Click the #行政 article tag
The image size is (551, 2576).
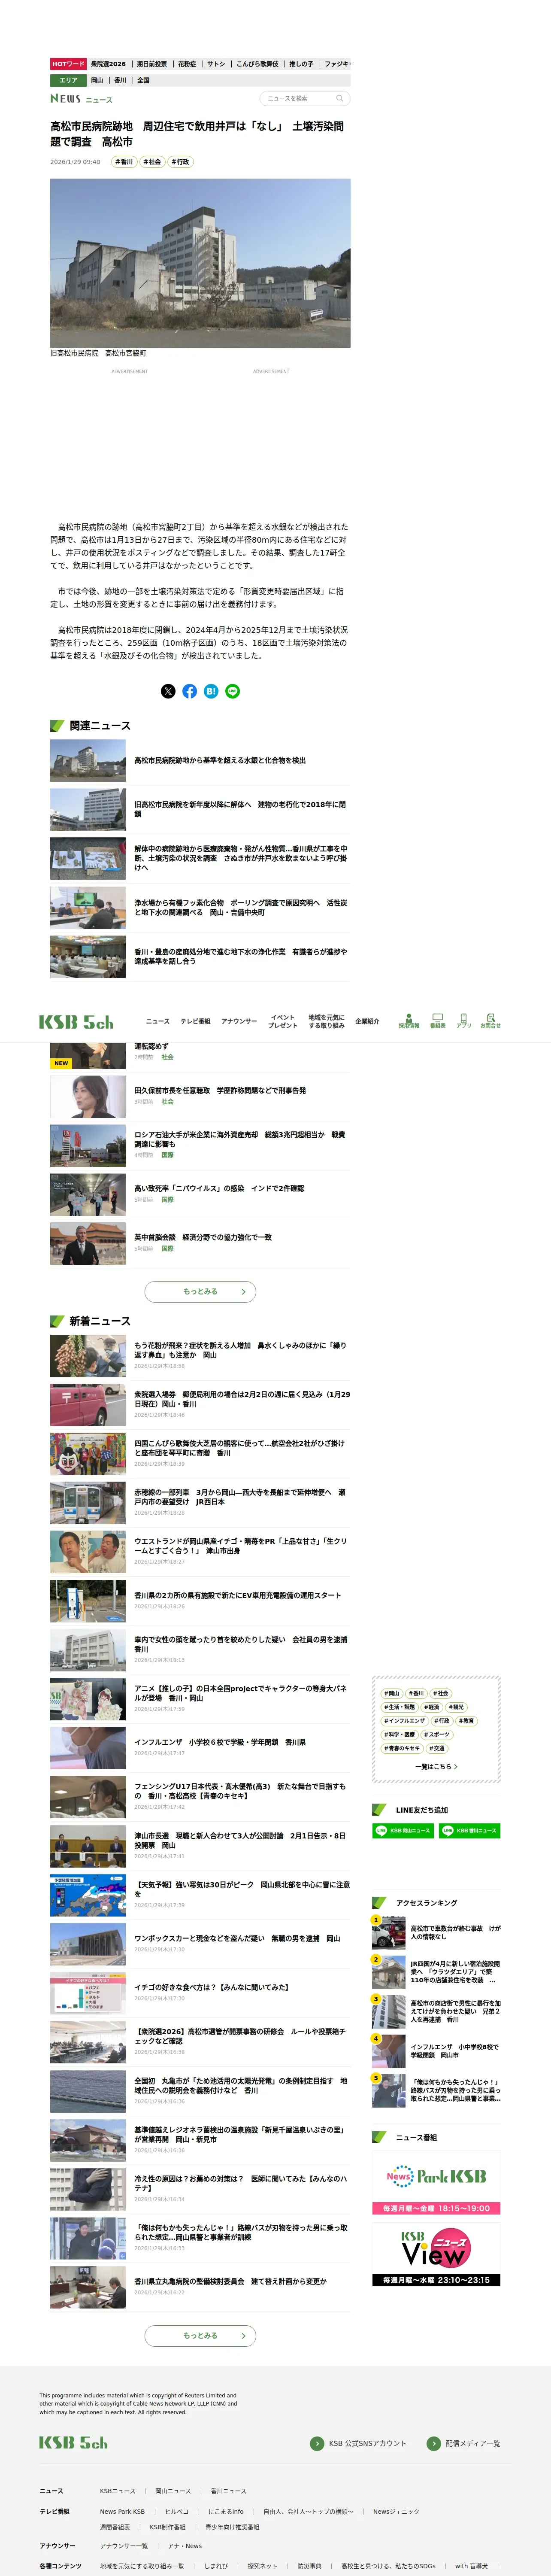point(180,162)
